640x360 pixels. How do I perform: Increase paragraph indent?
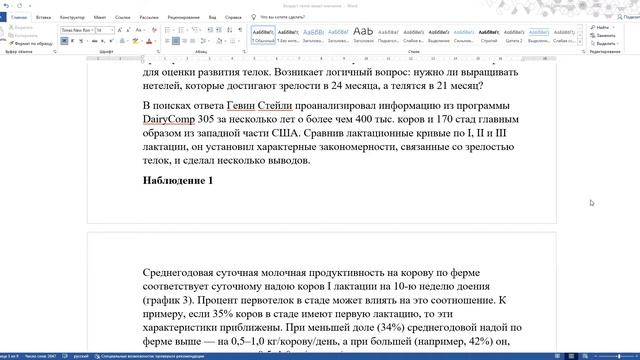[x=219, y=30]
